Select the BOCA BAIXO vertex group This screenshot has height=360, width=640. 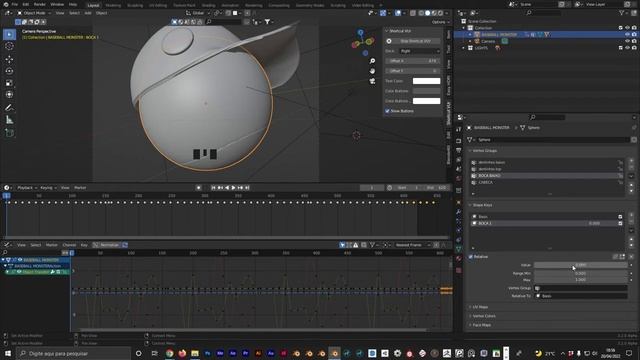[547, 176]
